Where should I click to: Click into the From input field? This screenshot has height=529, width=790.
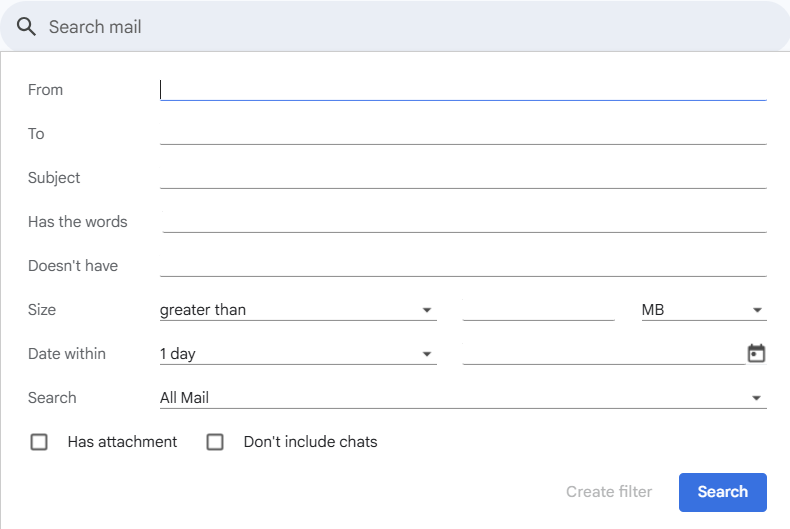[463, 90]
